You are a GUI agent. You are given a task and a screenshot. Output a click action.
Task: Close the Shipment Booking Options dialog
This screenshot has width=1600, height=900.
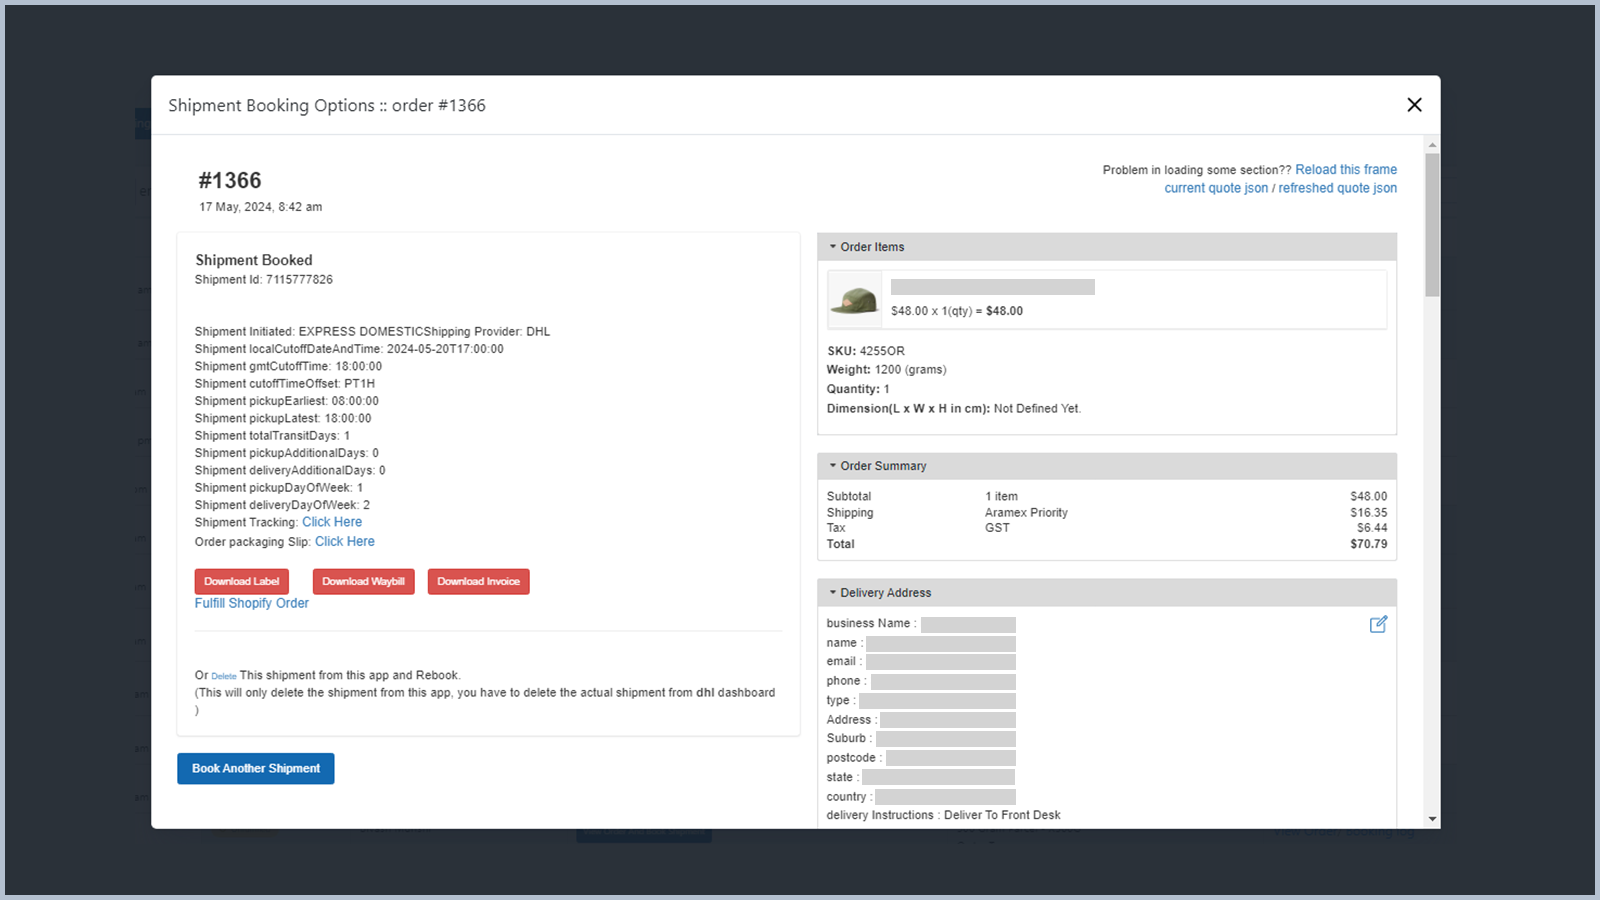[1414, 105]
